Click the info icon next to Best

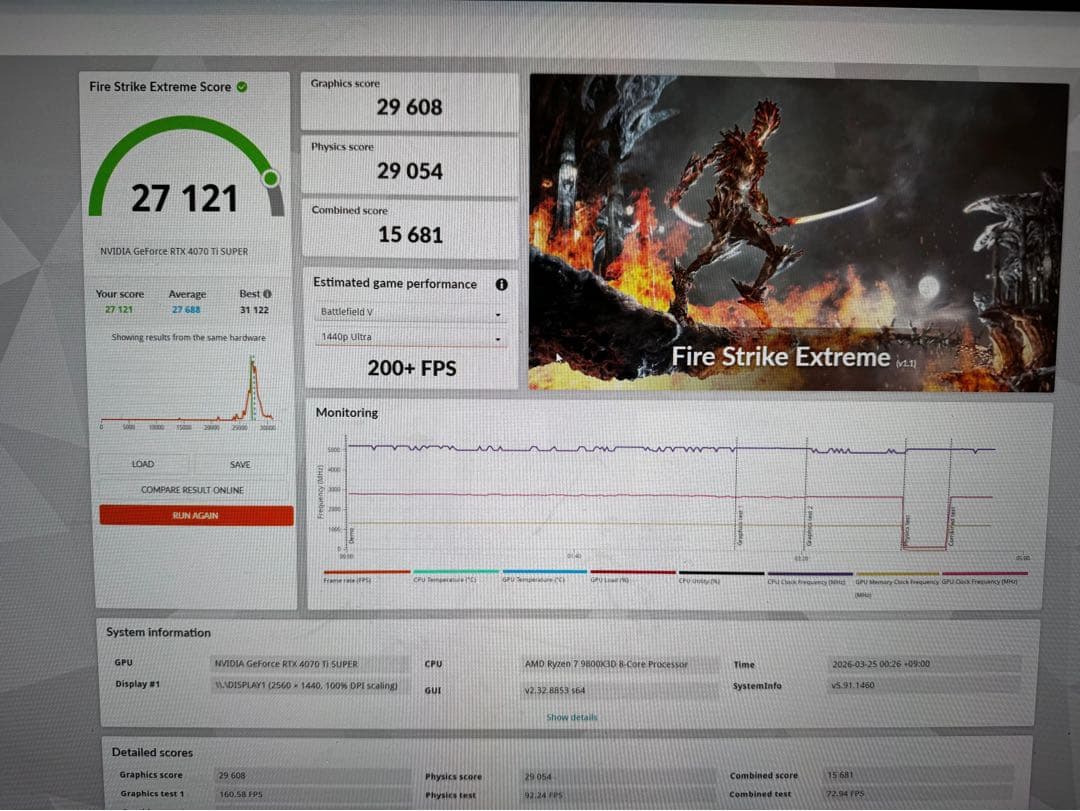click(267, 294)
